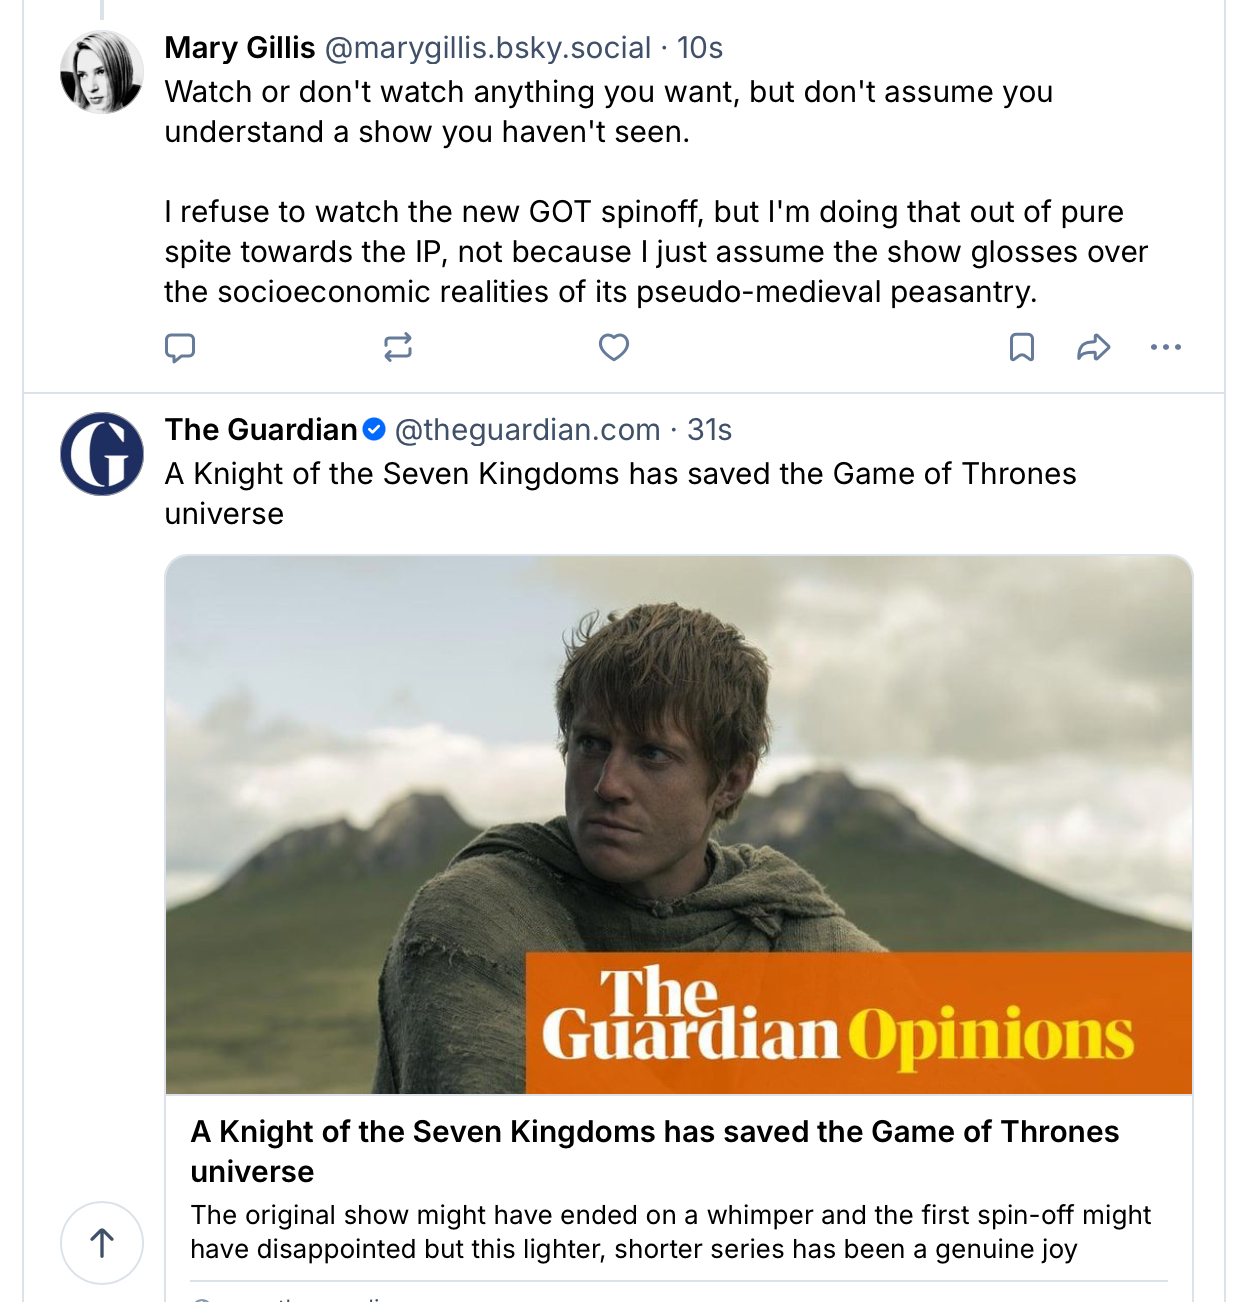Image resolution: width=1249 pixels, height=1302 pixels.
Task: Open the three-dot more options menu
Action: [1165, 348]
